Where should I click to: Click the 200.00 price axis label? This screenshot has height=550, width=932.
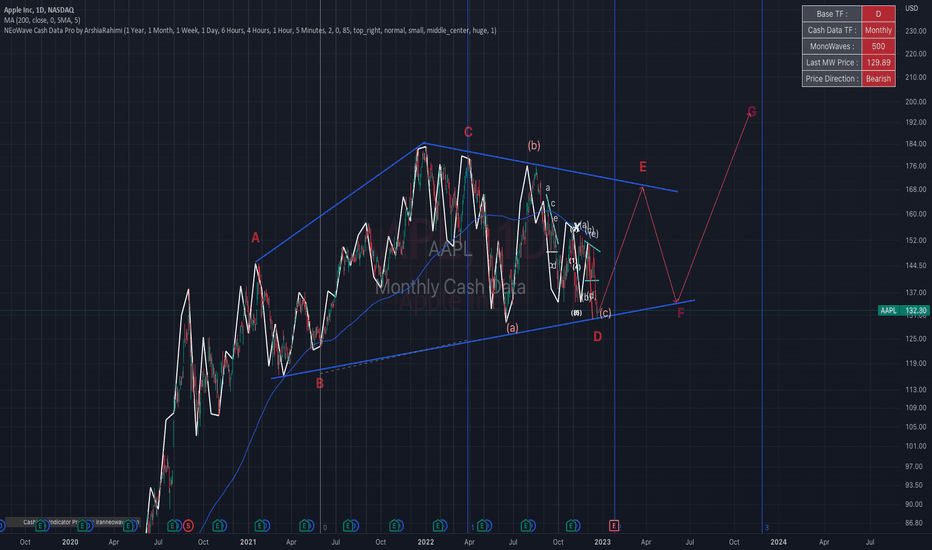pos(915,102)
